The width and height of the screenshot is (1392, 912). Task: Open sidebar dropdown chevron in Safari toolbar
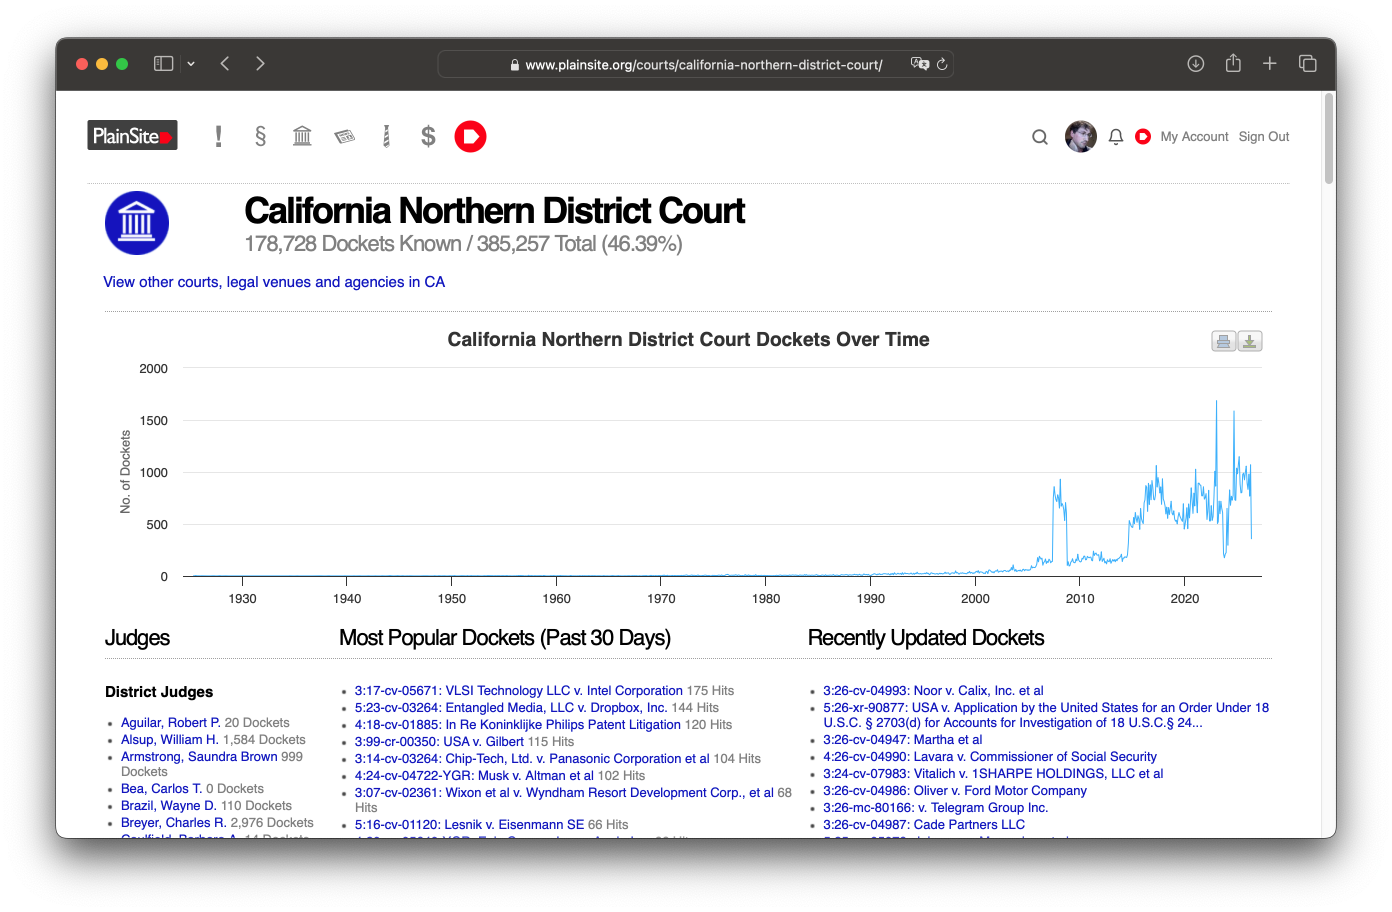(191, 64)
